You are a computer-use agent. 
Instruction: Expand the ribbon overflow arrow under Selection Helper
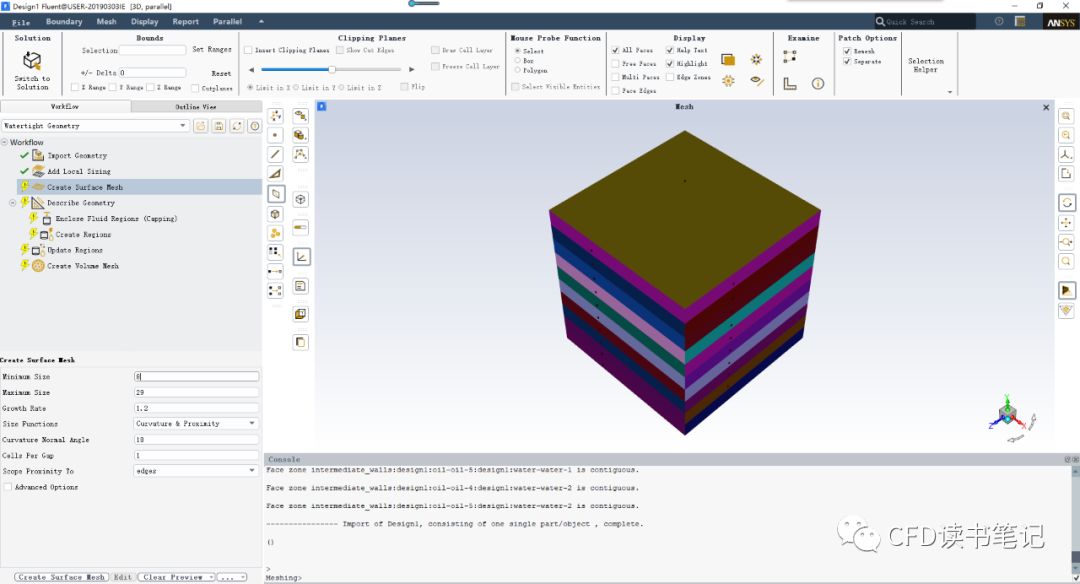click(950, 92)
